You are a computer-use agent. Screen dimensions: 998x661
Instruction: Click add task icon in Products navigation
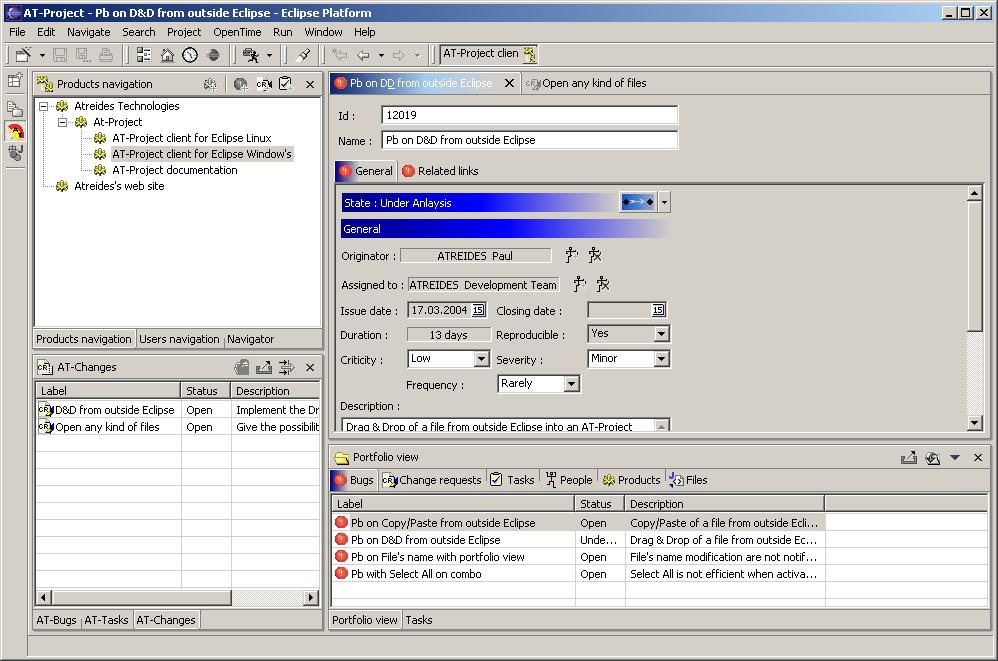(x=286, y=83)
